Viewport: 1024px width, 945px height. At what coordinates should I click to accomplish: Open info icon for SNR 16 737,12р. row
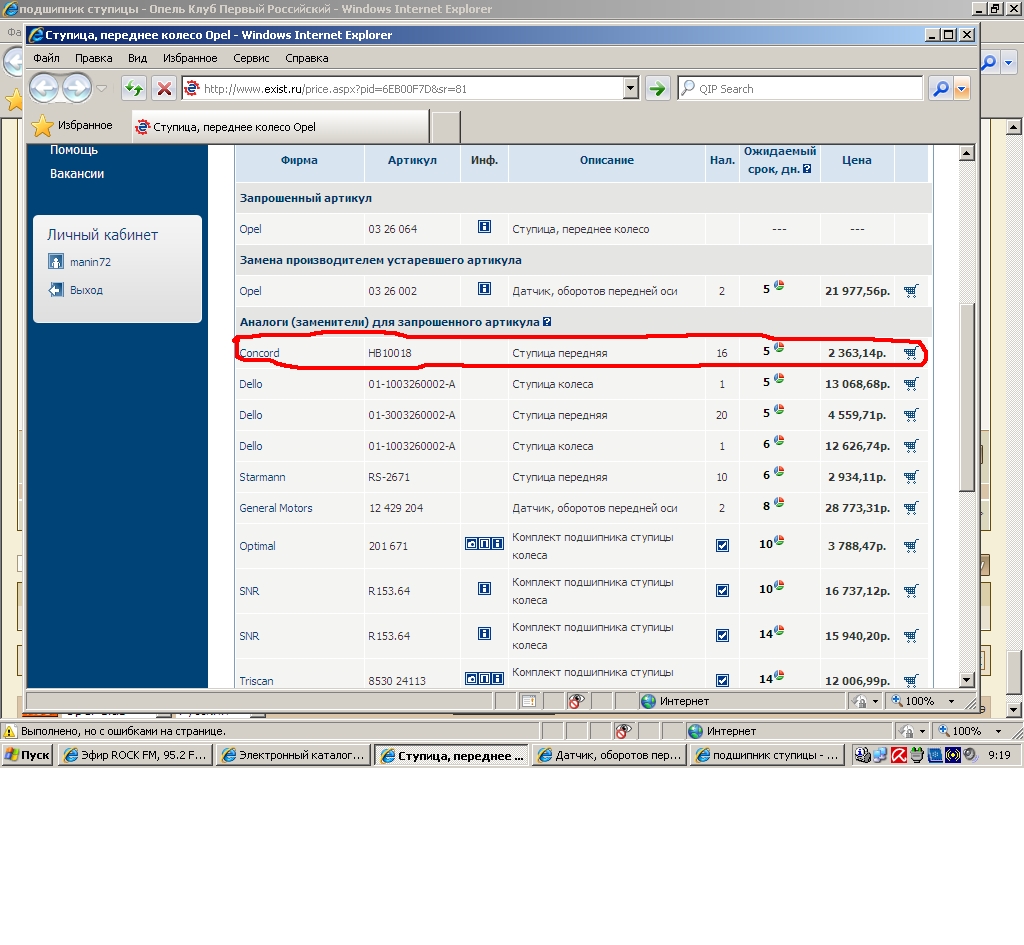point(485,588)
